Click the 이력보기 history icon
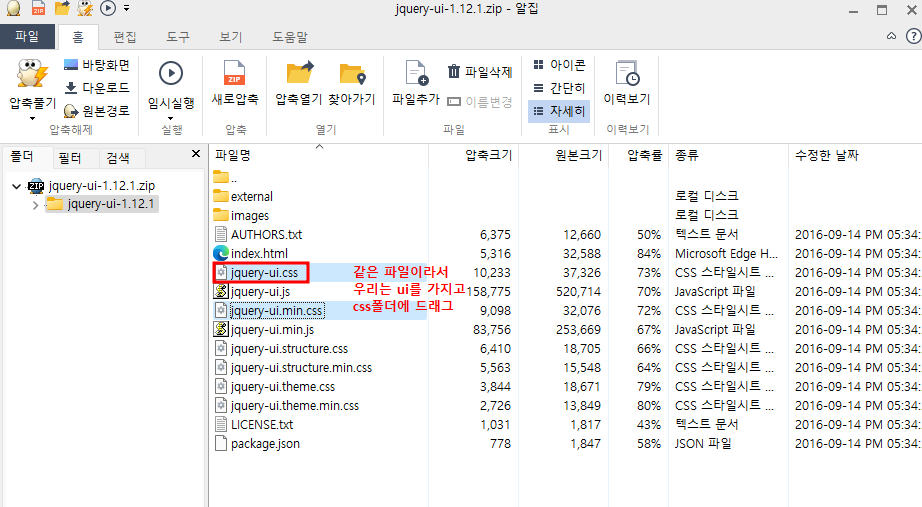 (x=627, y=74)
